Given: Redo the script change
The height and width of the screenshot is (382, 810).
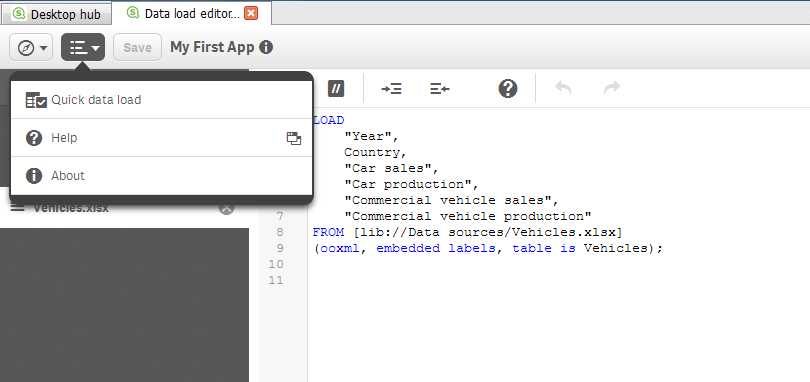Looking at the screenshot, I should point(612,88).
